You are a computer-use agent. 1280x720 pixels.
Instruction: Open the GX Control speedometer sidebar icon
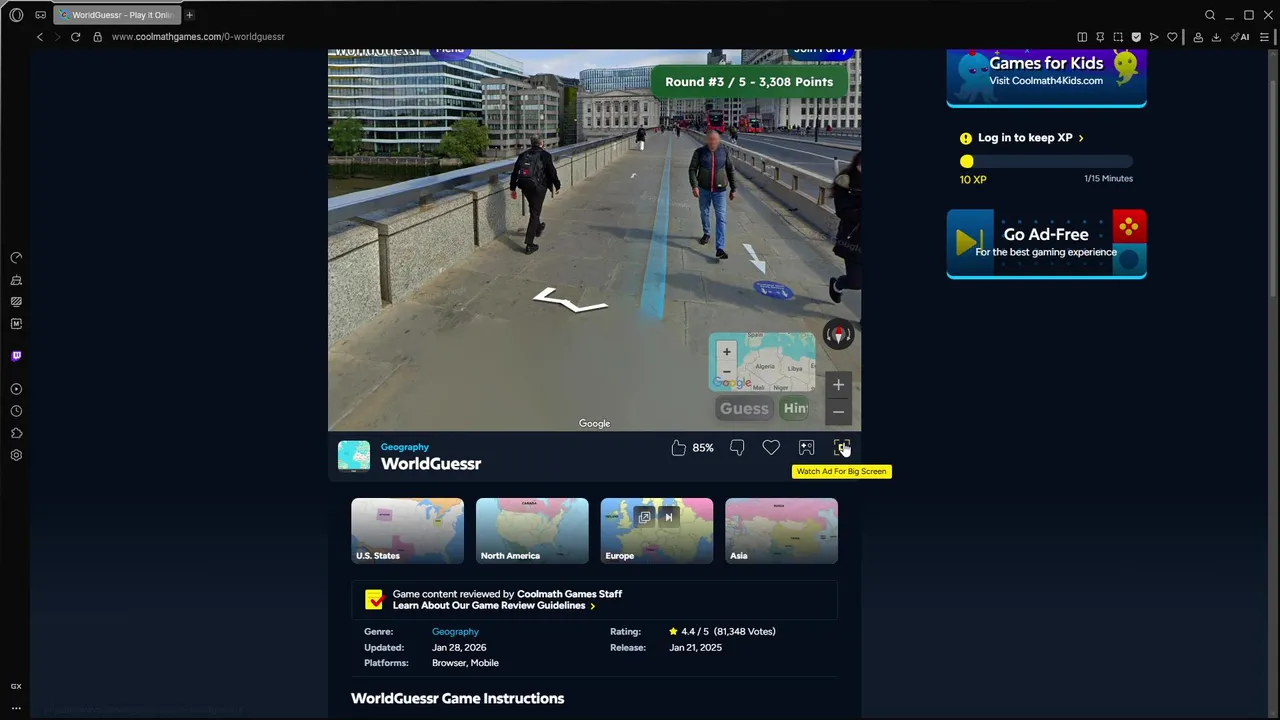[x=16, y=258]
